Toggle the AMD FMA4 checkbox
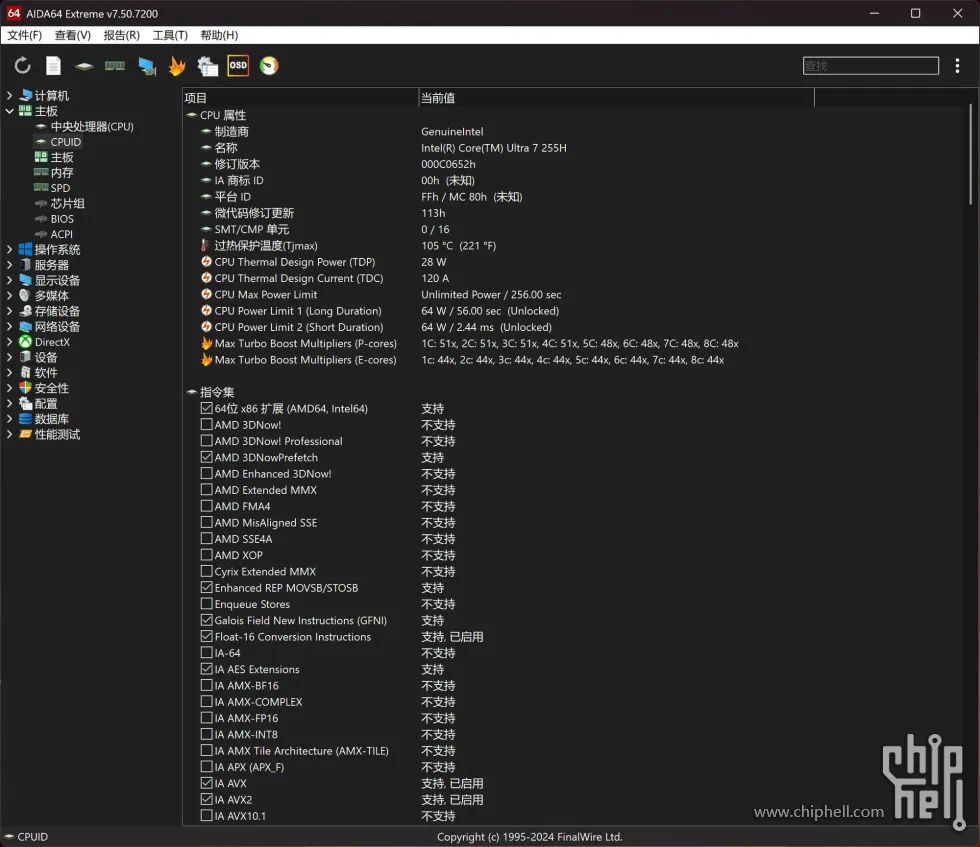The image size is (980, 847). (206, 506)
